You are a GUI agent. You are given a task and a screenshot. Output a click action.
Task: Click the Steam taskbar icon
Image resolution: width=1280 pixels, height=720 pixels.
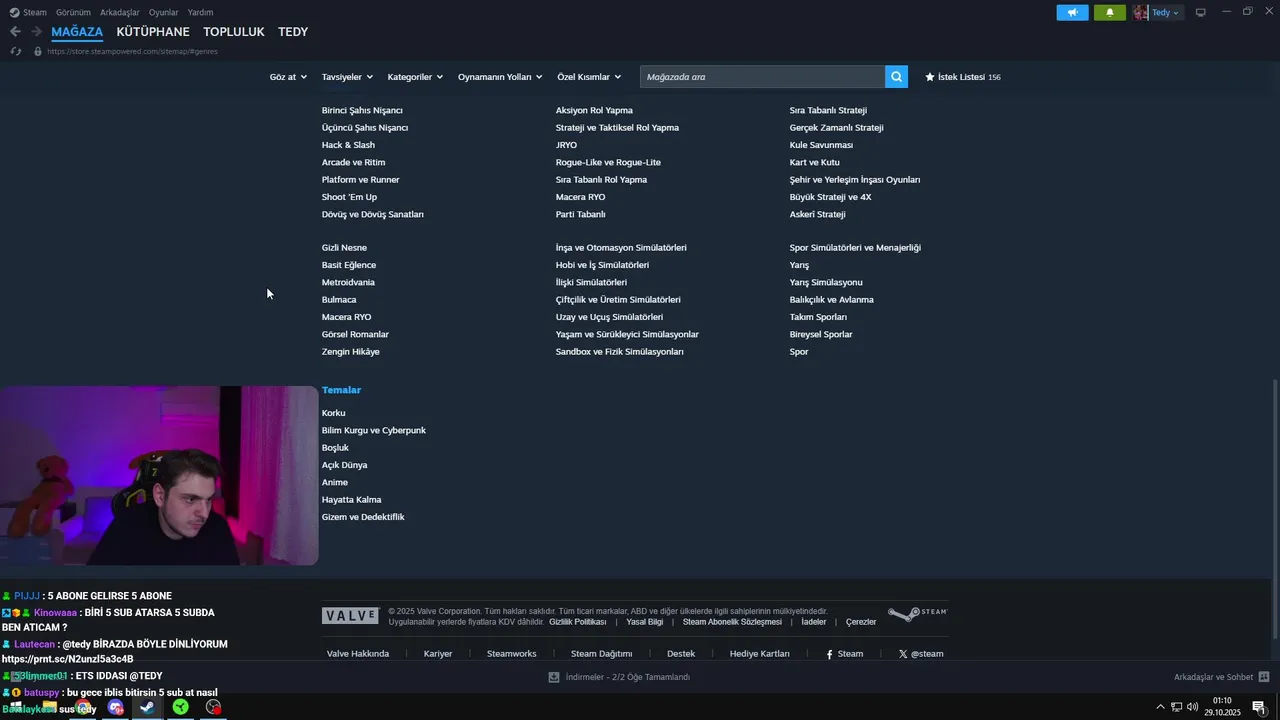click(x=147, y=707)
